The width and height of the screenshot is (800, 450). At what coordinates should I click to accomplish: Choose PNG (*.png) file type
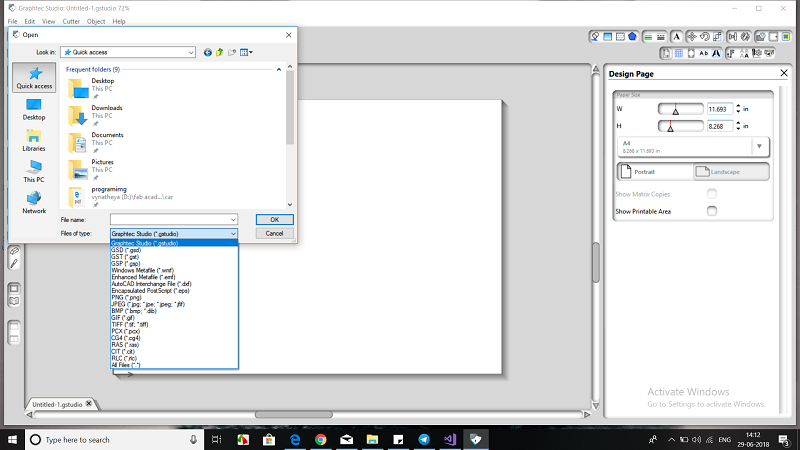127,297
